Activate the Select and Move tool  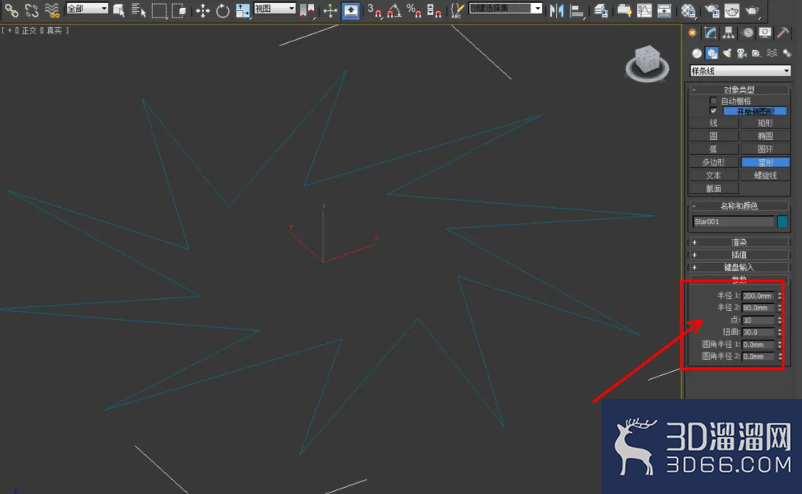tap(203, 10)
